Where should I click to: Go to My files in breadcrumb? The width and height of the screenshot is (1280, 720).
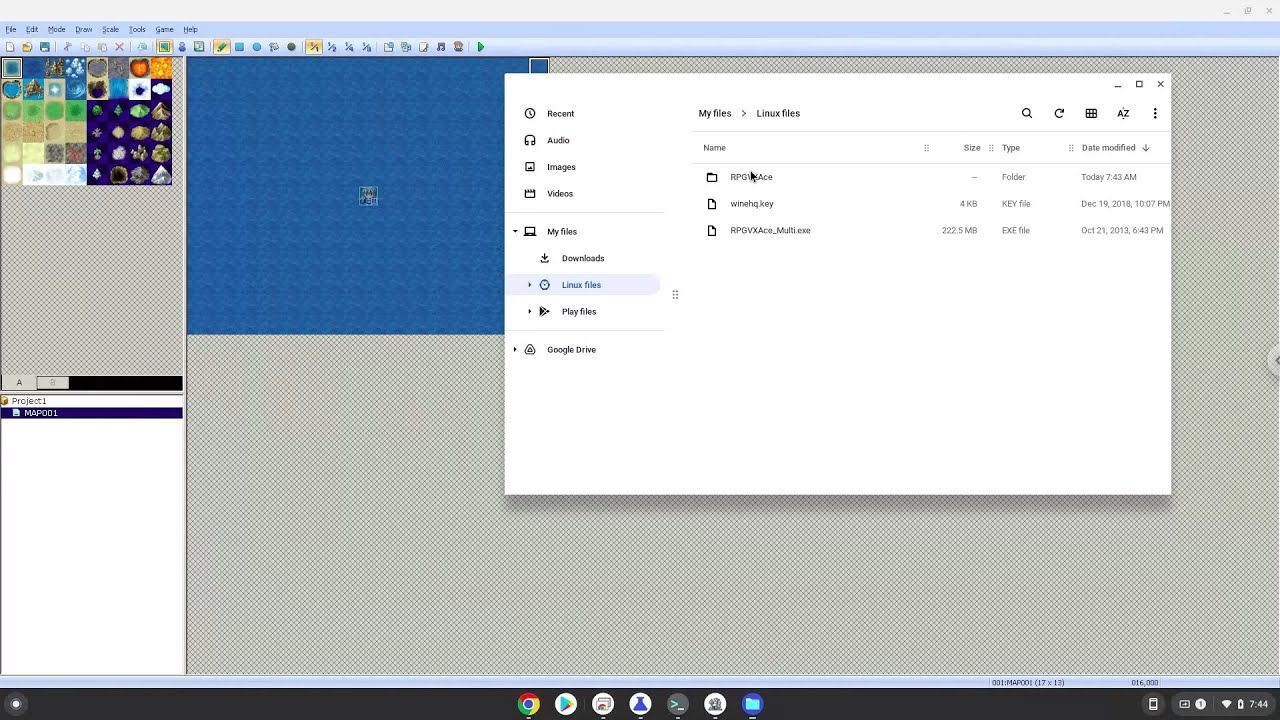(715, 113)
